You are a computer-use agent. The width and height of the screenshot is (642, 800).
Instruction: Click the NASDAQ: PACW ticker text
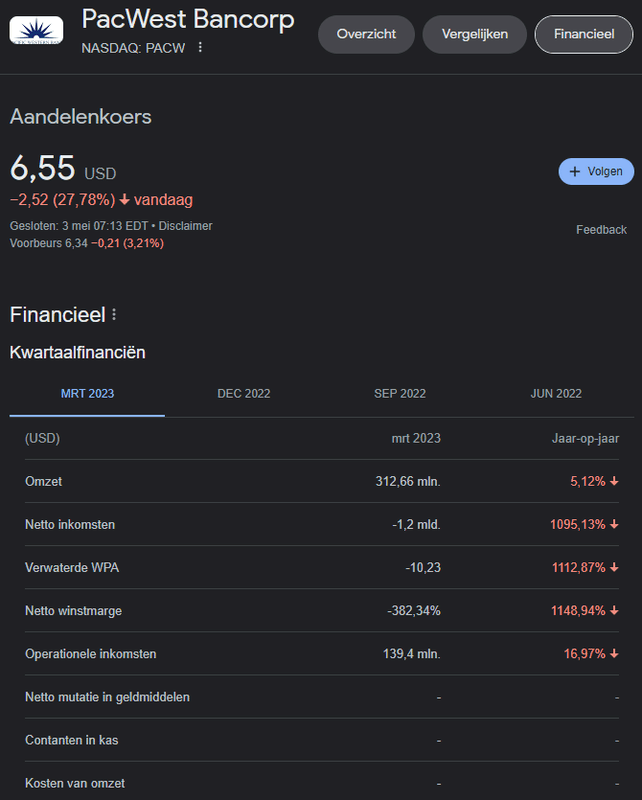pyautogui.click(x=133, y=48)
